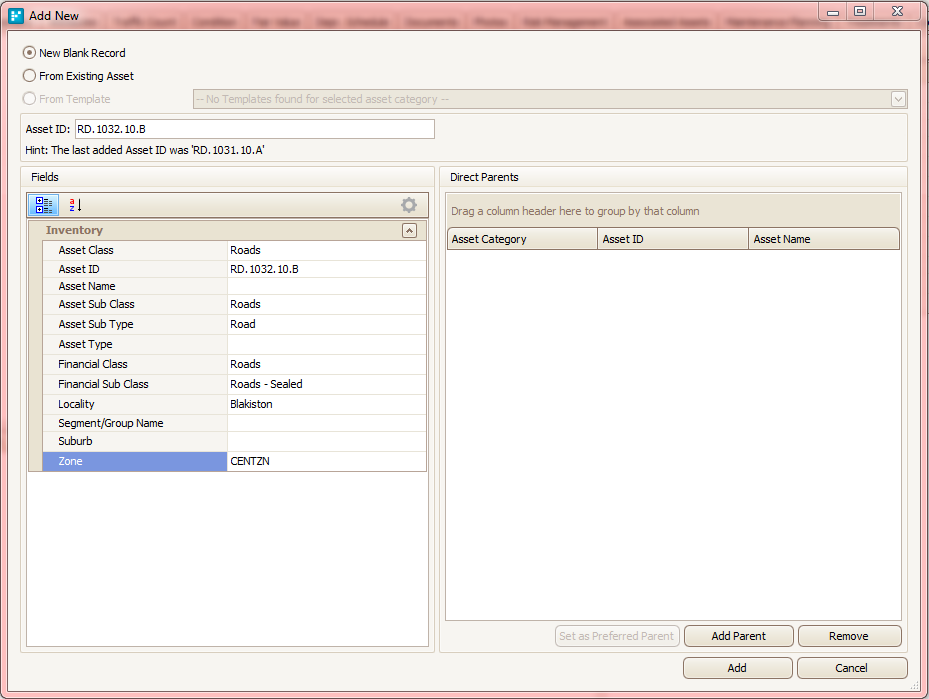The width and height of the screenshot is (929, 699).
Task: Collapse the Inventory section
Action: (x=409, y=230)
